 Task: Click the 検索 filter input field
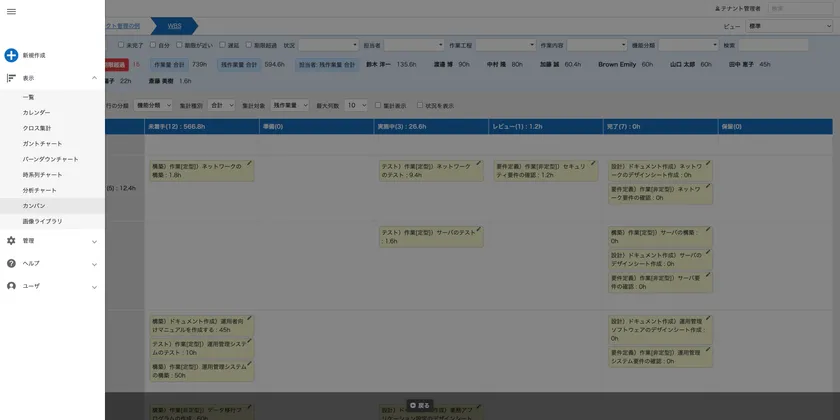point(773,45)
